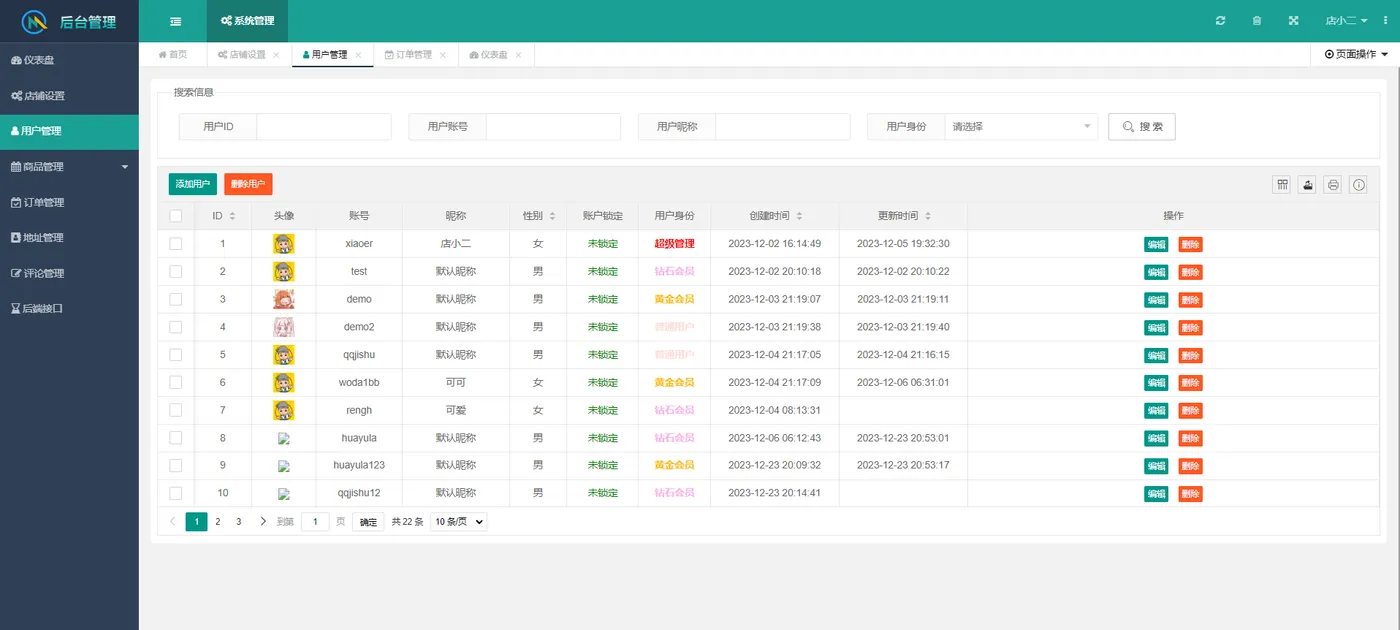Check the row checkbox for demo

click(176, 299)
